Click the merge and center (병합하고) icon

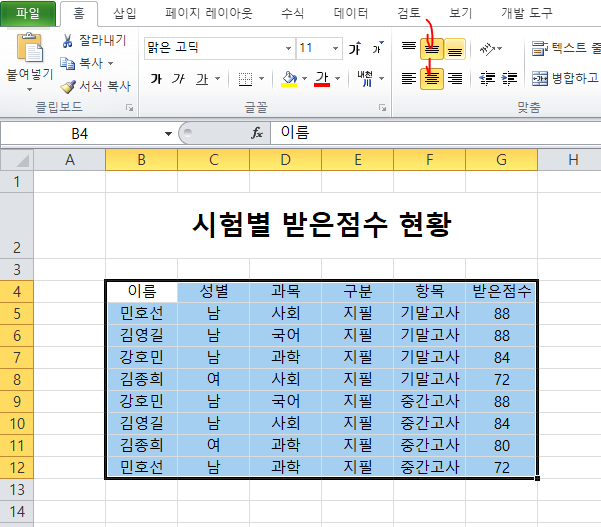(x=540, y=79)
